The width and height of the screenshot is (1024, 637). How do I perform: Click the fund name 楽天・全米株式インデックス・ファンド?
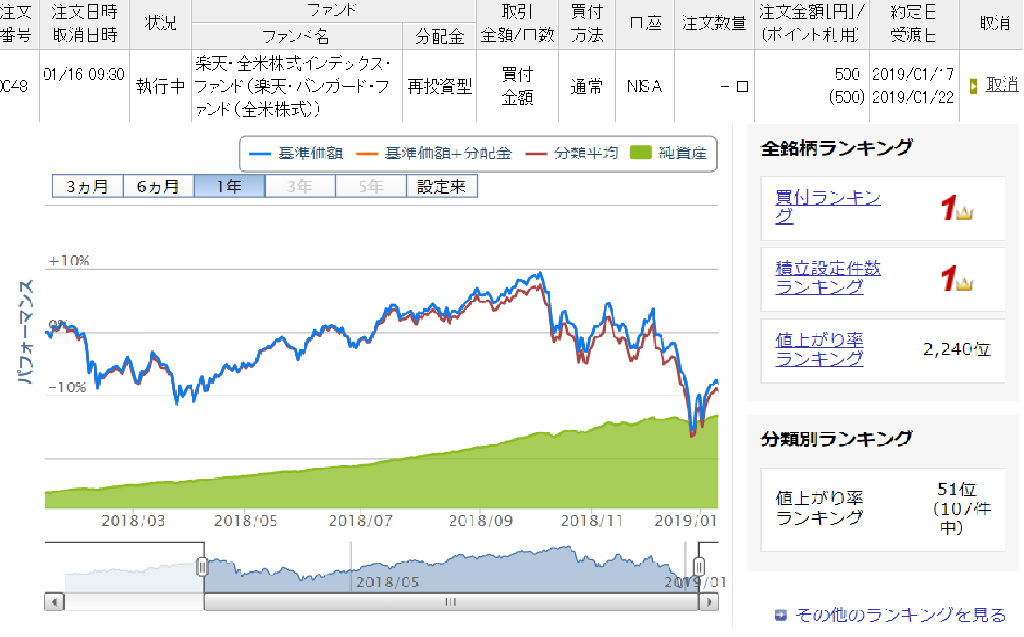point(293,86)
